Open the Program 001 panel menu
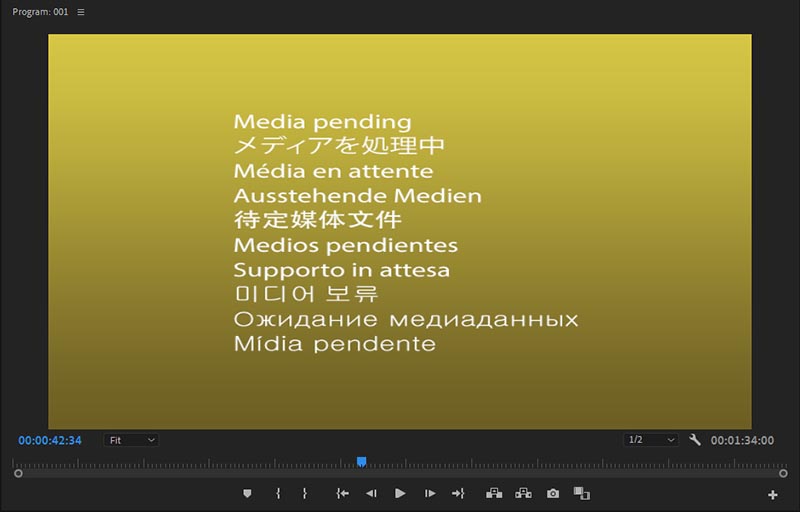This screenshot has width=800, height=512. (81, 12)
